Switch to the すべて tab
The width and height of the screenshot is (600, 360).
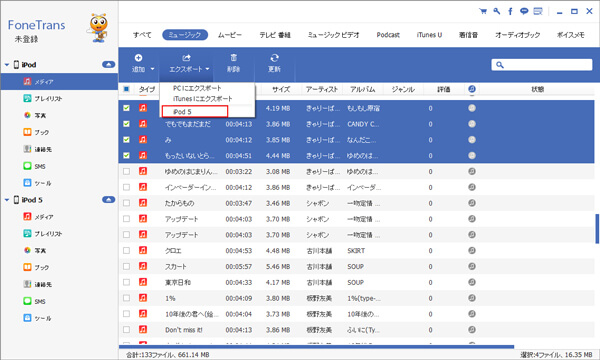point(142,35)
